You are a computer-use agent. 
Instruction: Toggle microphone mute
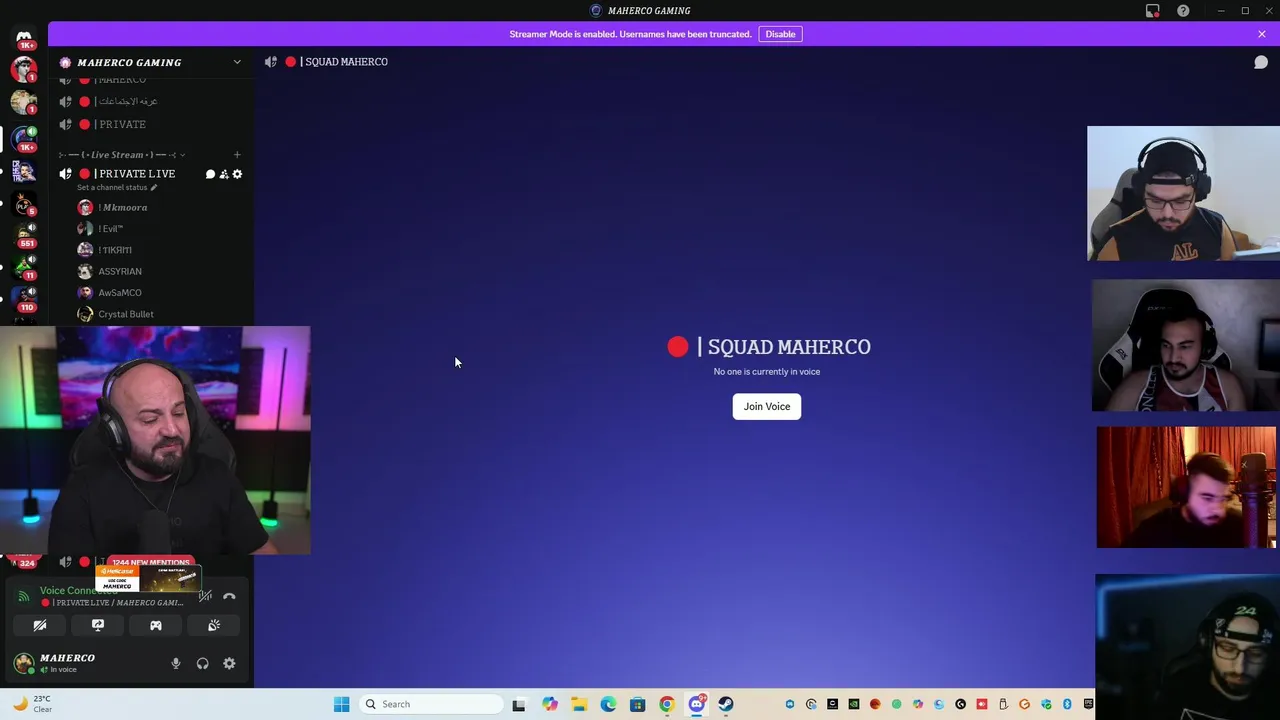(176, 663)
